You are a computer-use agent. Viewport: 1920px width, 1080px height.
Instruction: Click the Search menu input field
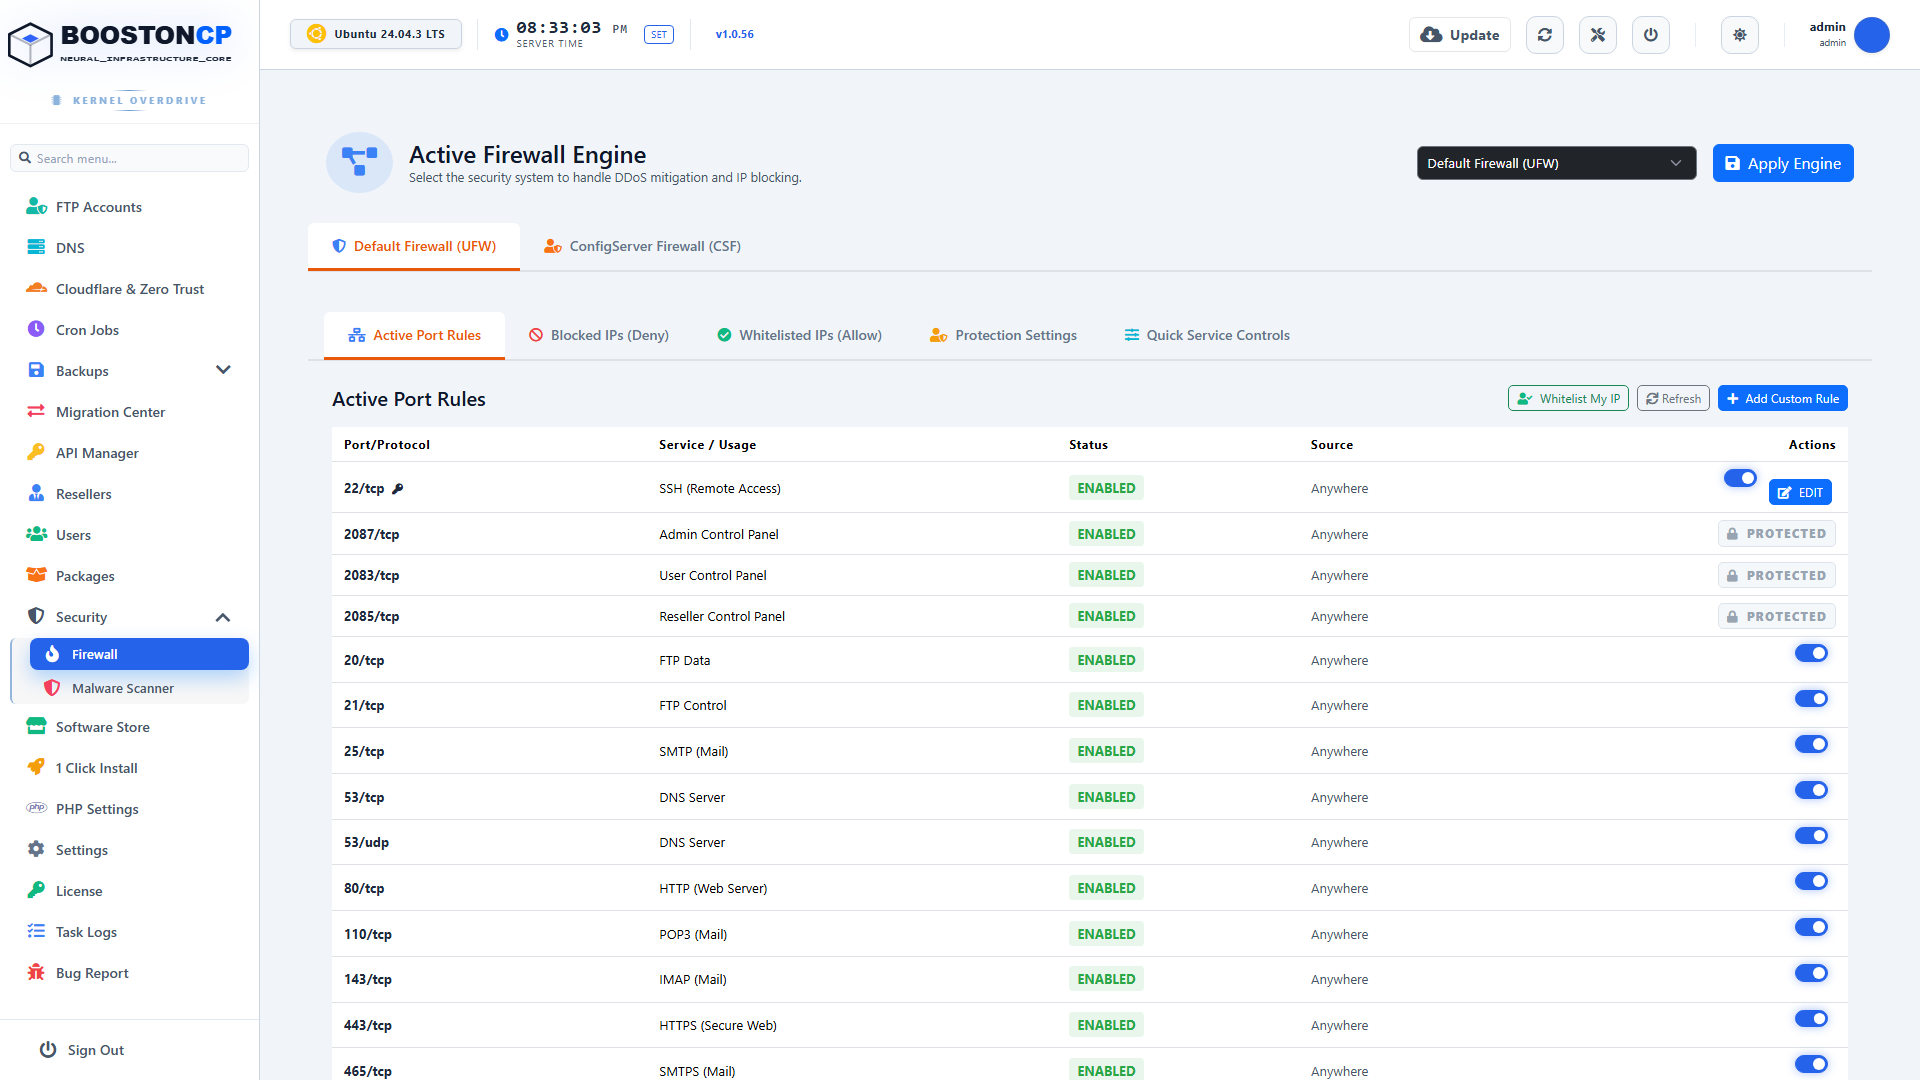pos(130,158)
